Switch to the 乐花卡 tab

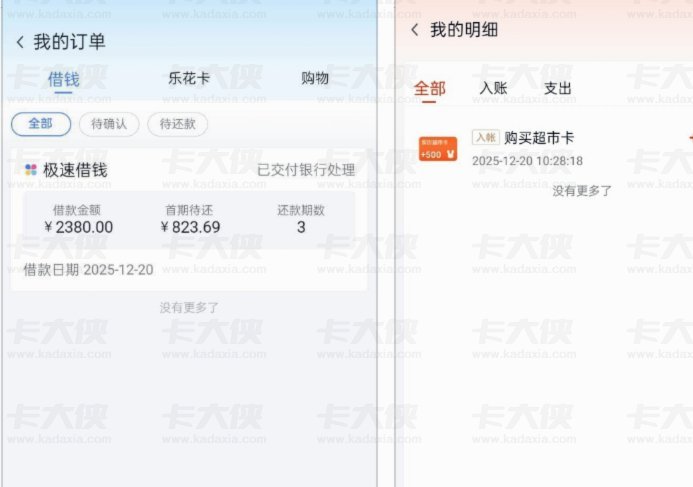point(189,79)
